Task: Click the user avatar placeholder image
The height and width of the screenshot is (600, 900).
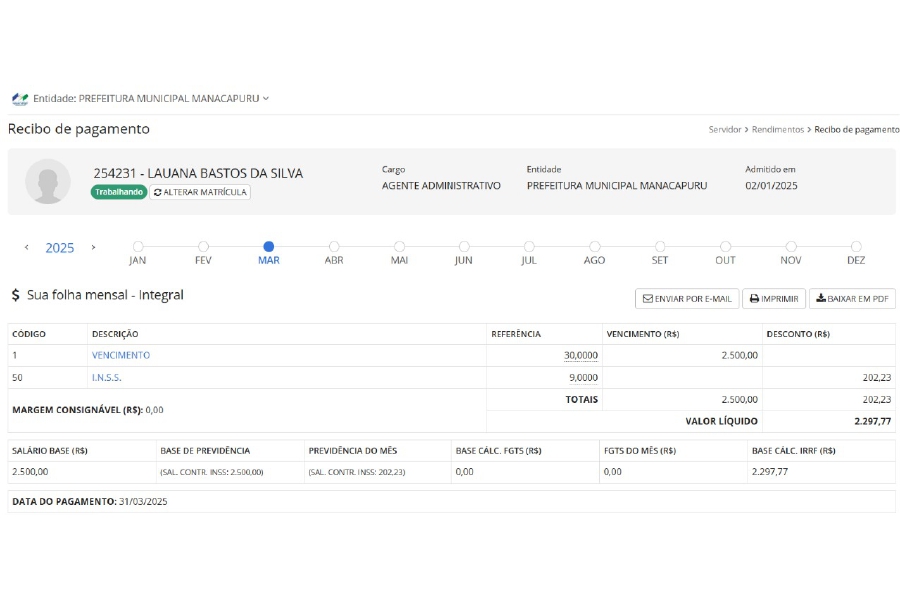Action: tap(48, 181)
